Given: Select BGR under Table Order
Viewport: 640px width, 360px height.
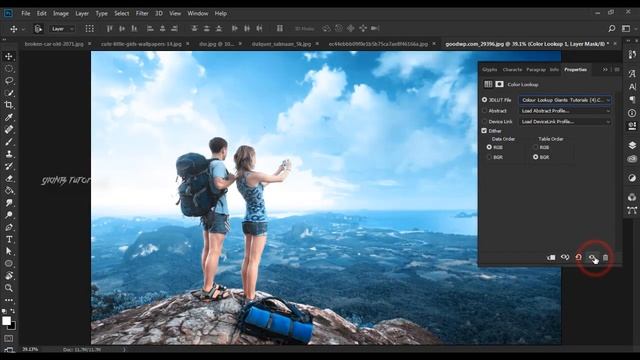Looking at the screenshot, I should click(536, 157).
